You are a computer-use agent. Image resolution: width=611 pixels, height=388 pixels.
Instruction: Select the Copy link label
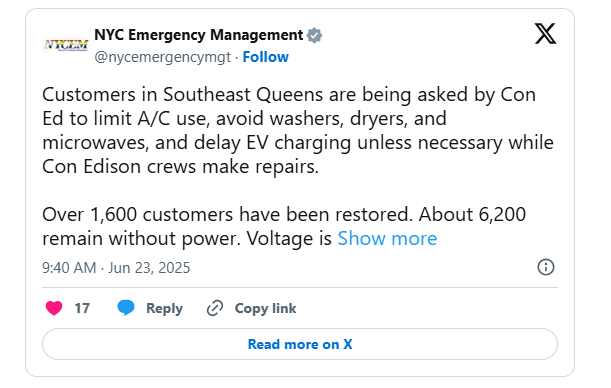click(x=265, y=308)
